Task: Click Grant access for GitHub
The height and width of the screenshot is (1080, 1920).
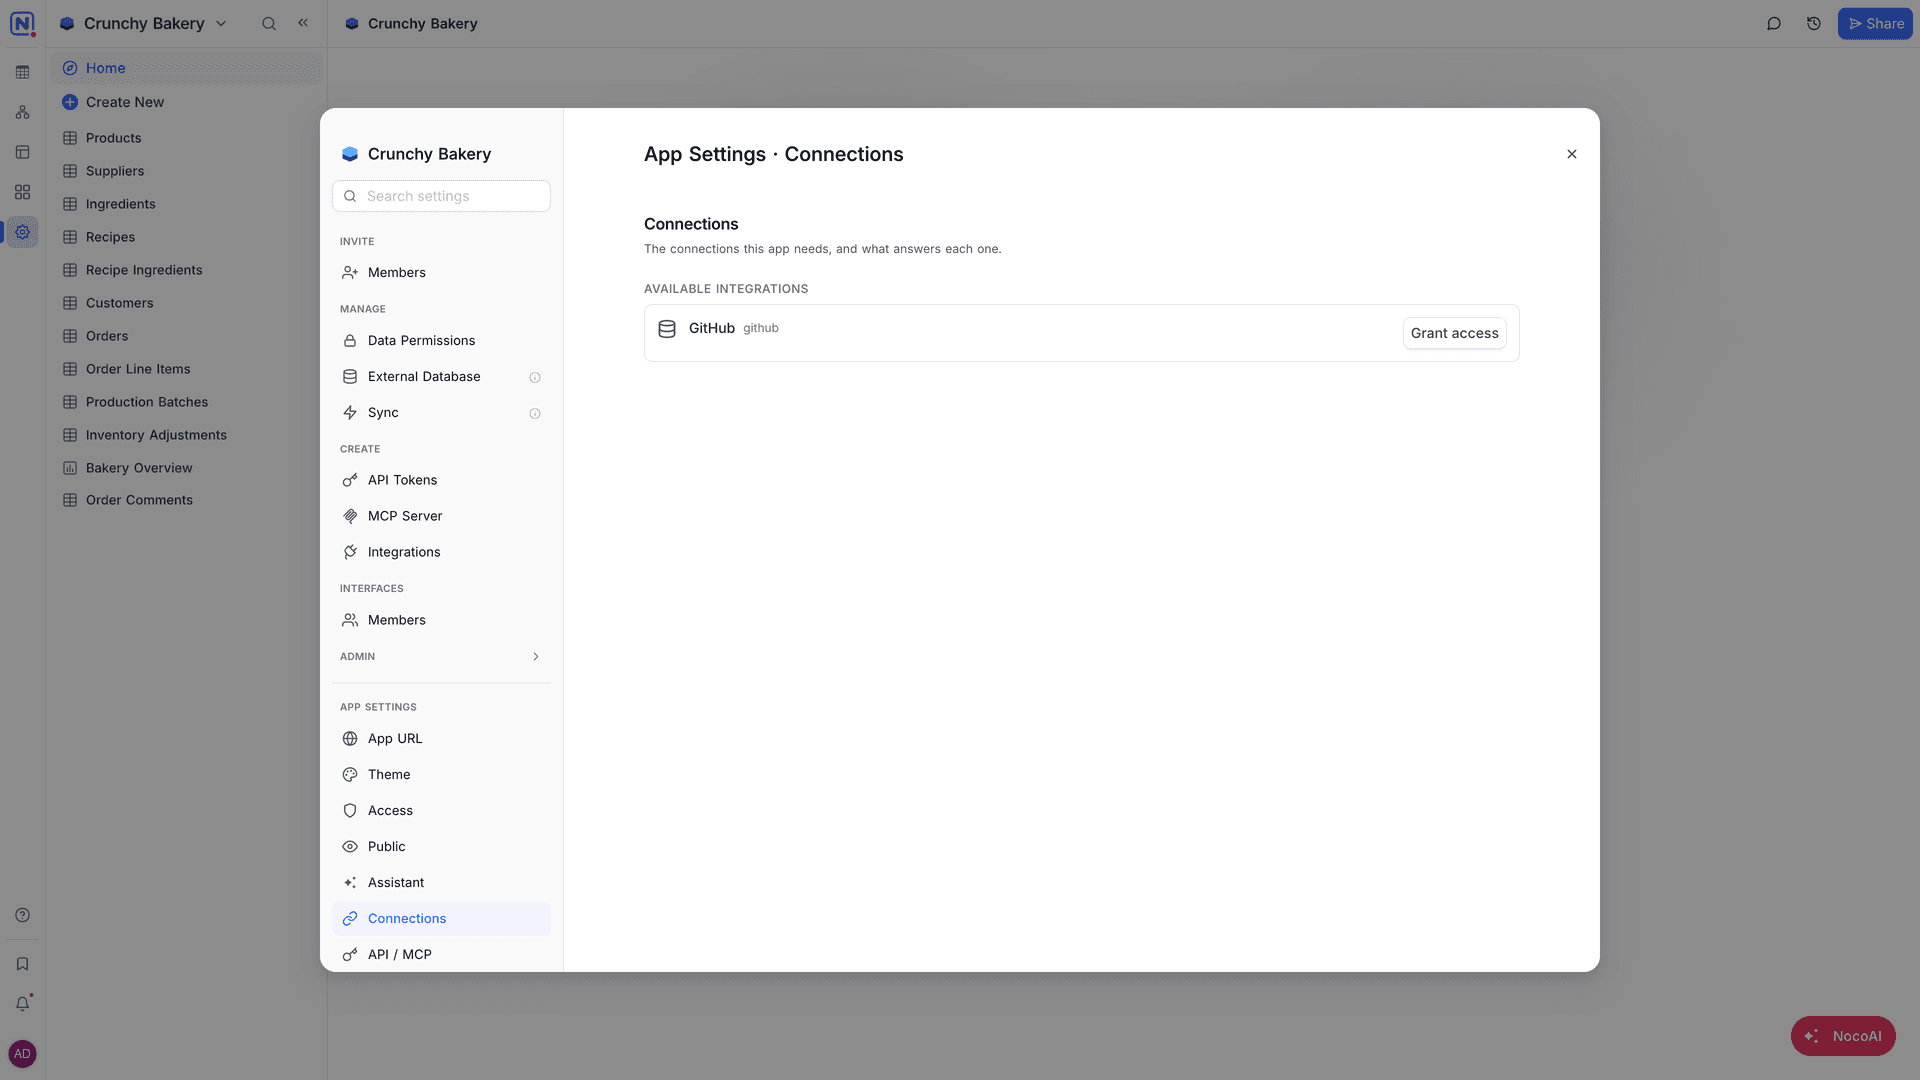Action: point(1454,333)
